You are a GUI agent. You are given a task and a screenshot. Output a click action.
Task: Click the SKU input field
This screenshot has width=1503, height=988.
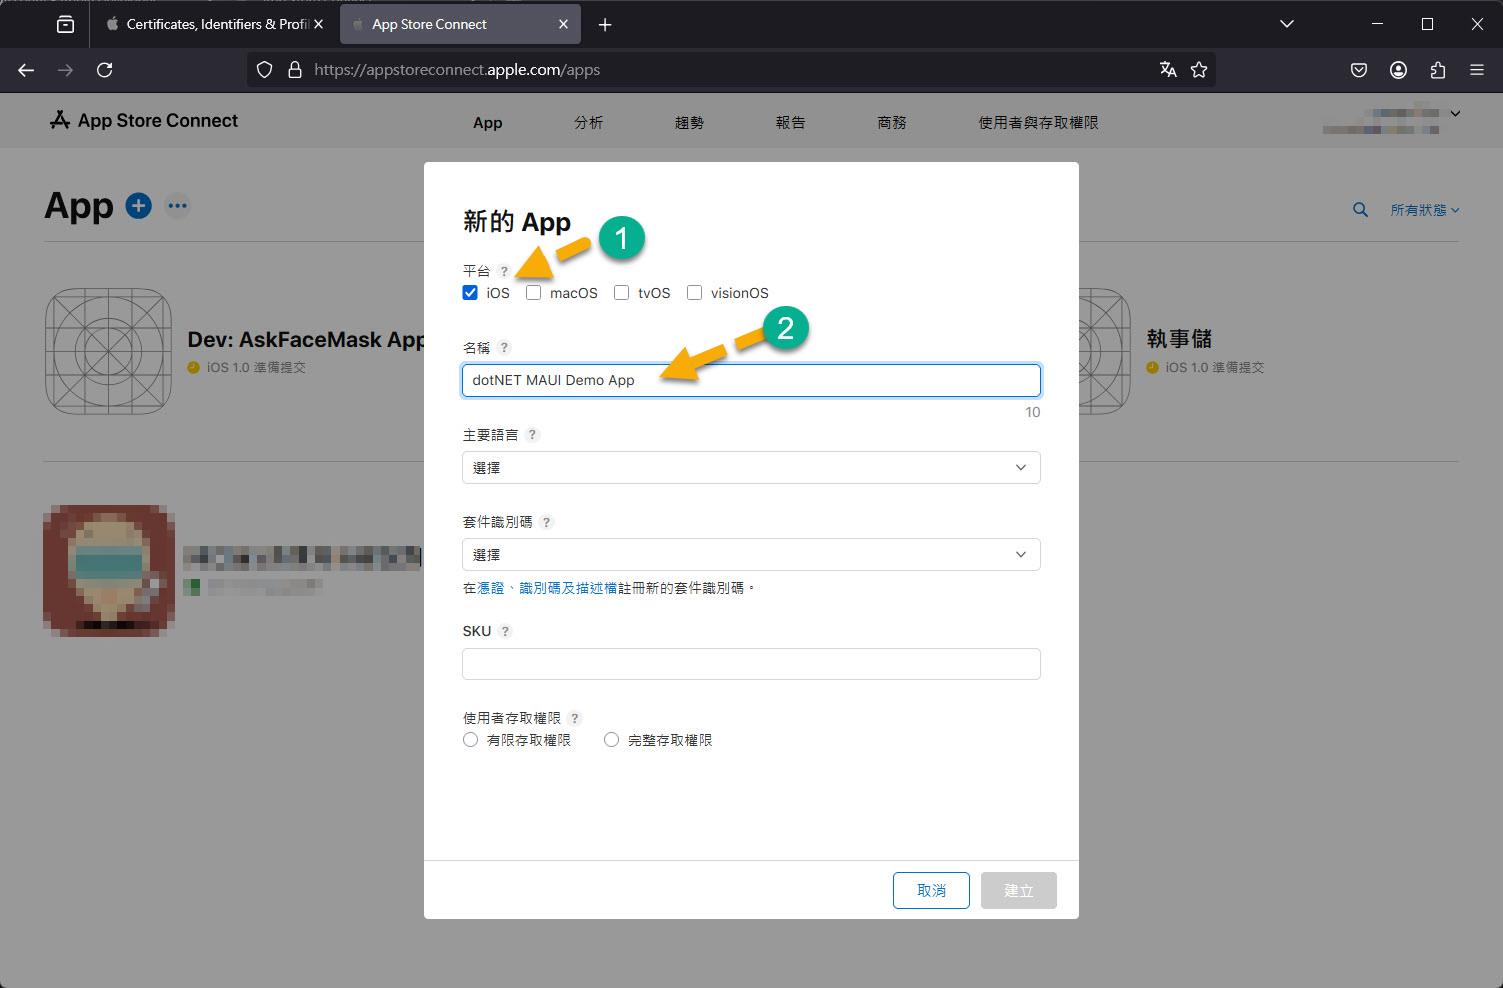click(x=751, y=664)
